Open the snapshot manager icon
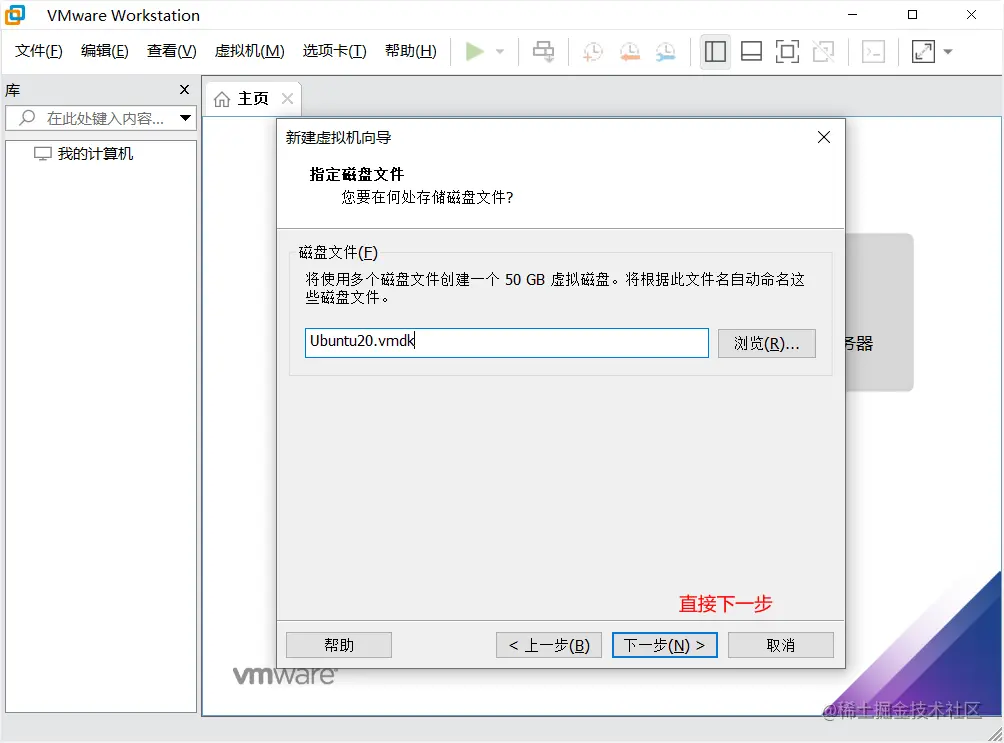The image size is (1004, 743). (x=665, y=51)
